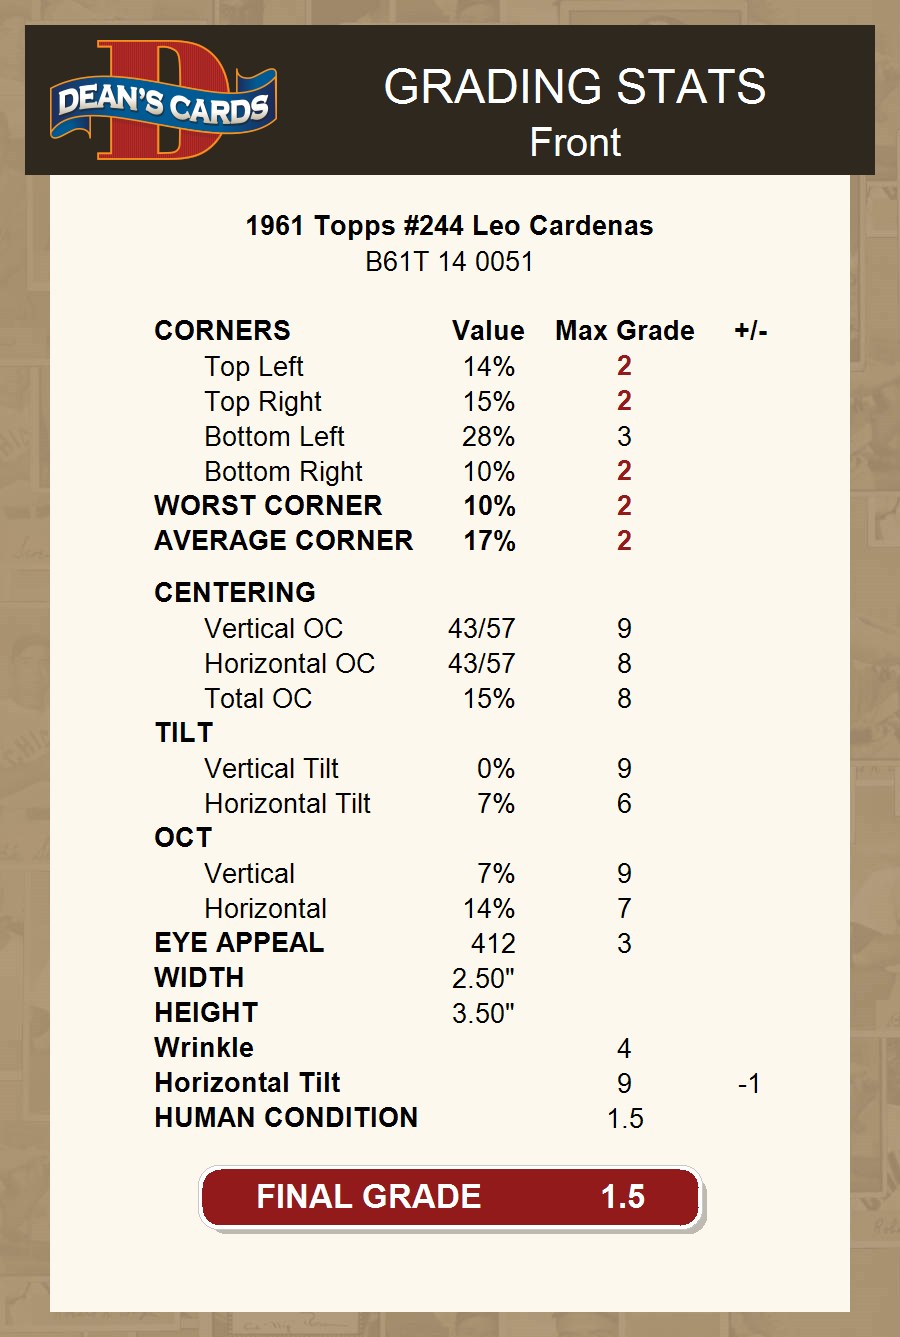Viewport: 900px width, 1337px height.
Task: Select the GRADING STATS heading
Action: coord(575,87)
